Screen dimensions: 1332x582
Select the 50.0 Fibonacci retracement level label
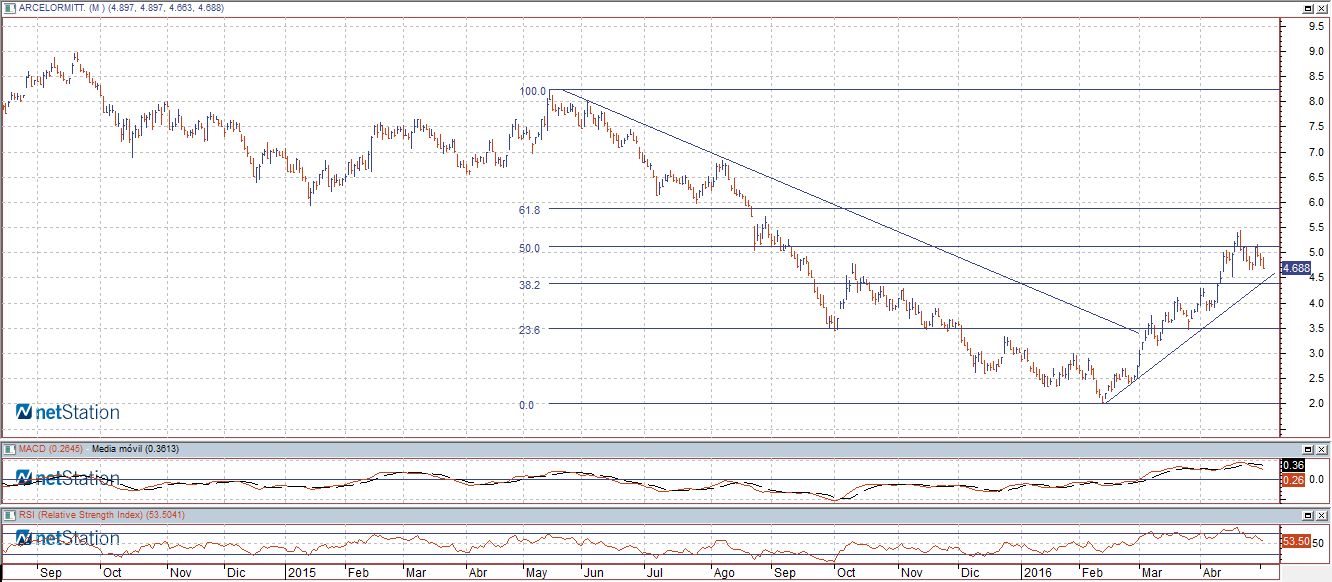click(x=530, y=248)
